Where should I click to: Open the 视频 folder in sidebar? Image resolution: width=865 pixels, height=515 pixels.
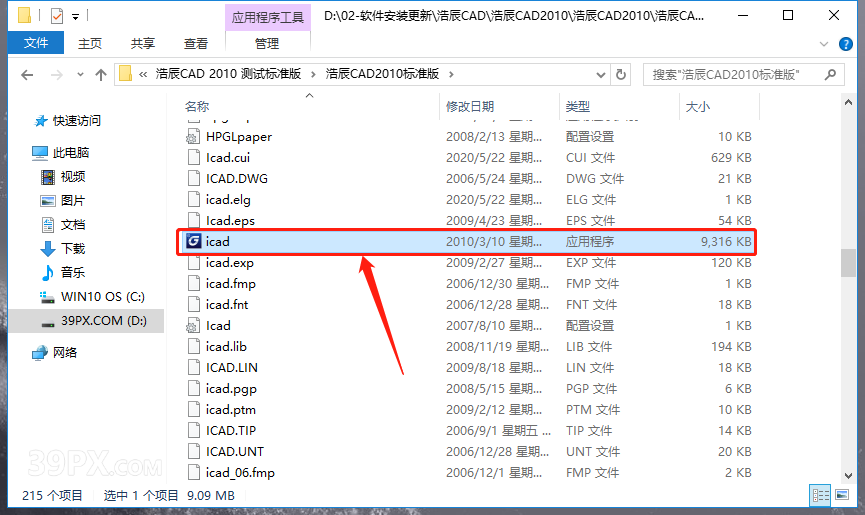73,176
